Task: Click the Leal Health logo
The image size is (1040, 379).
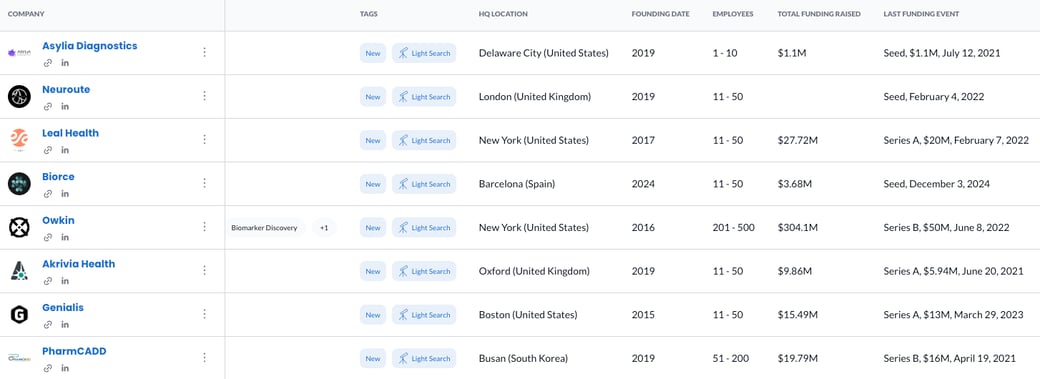Action: pyautogui.click(x=19, y=140)
